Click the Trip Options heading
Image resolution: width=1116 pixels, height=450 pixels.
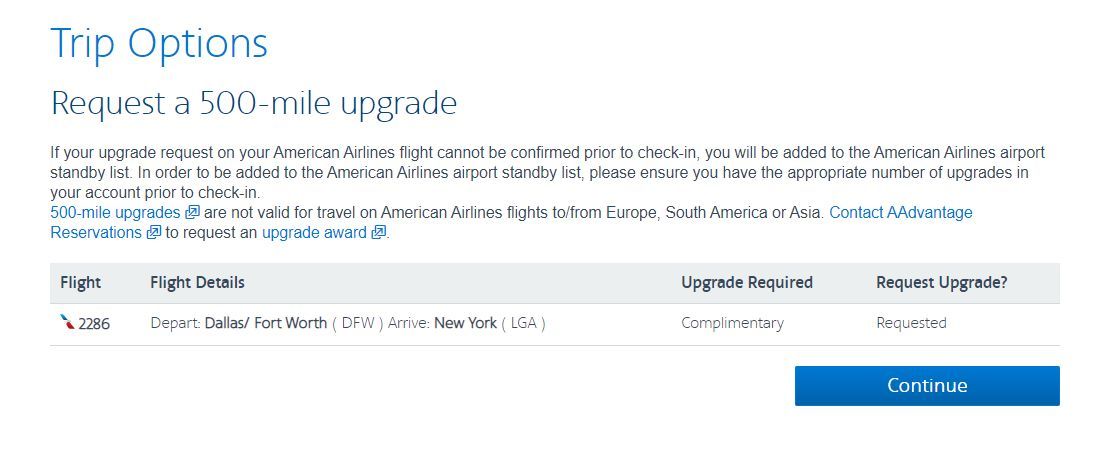pos(159,43)
